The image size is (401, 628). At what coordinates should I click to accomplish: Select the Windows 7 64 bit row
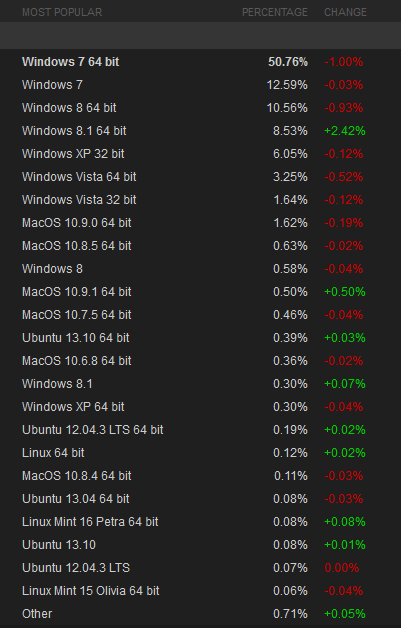[200, 62]
